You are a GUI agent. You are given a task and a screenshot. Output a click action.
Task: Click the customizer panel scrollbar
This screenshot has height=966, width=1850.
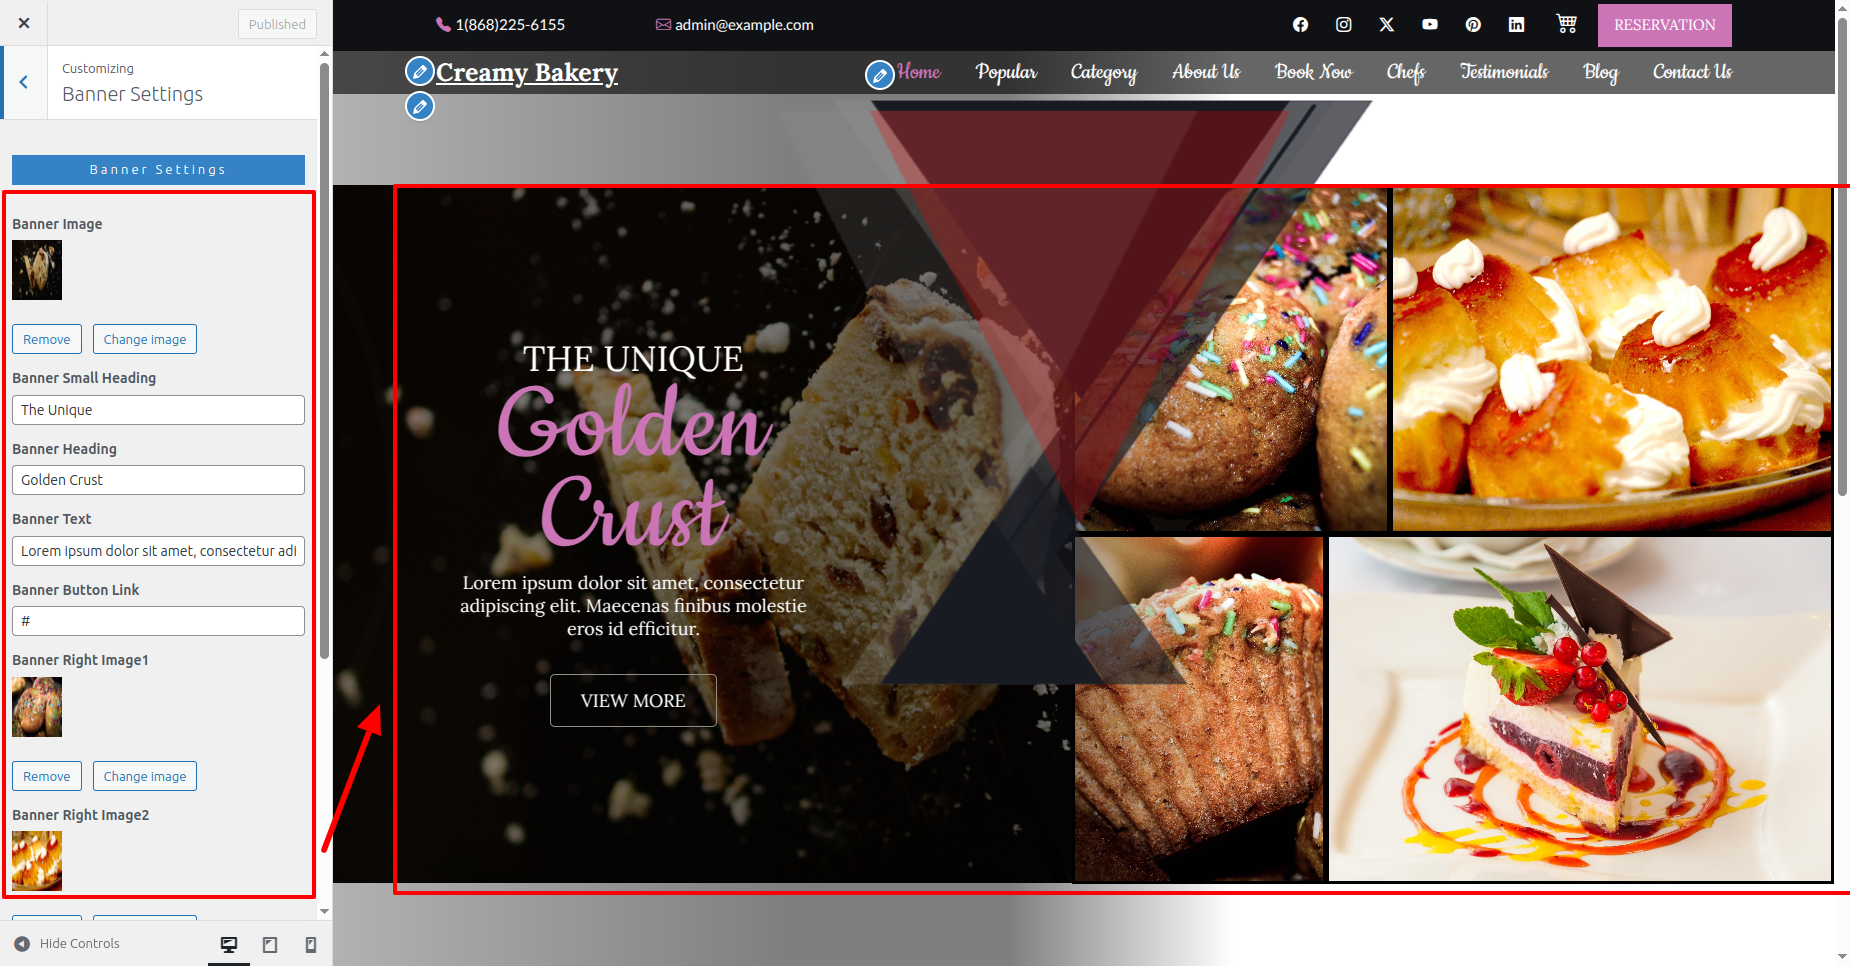coord(324,360)
